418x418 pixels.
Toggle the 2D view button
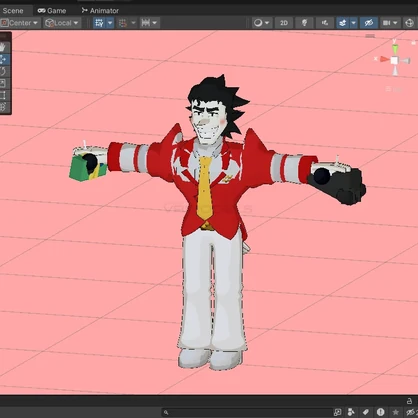(x=284, y=23)
